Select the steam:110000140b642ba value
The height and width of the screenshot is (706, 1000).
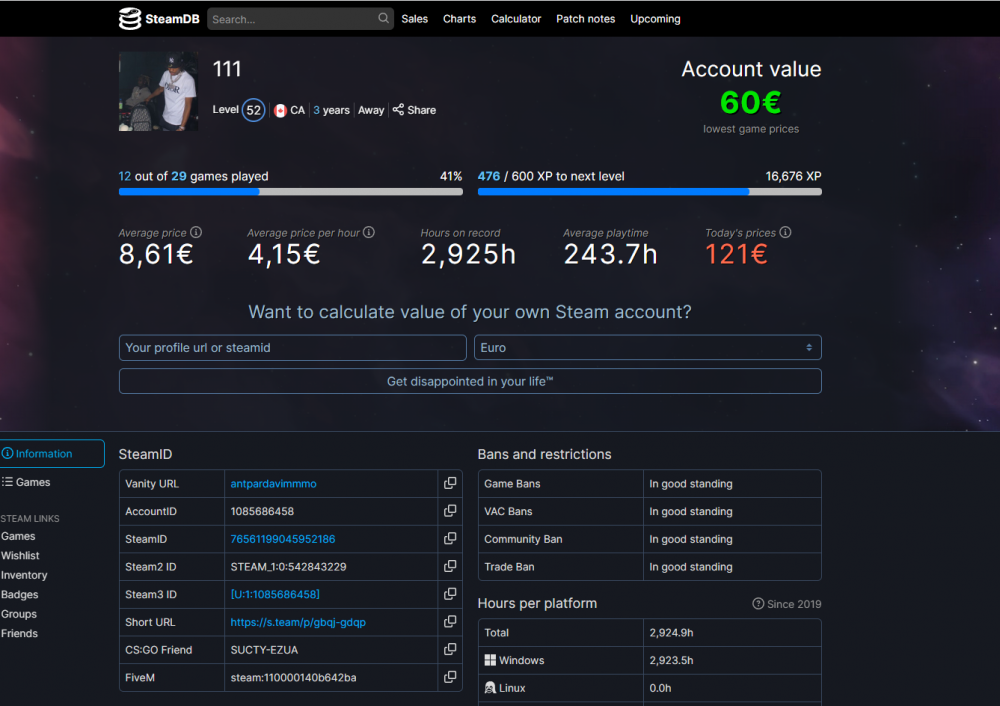(293, 677)
